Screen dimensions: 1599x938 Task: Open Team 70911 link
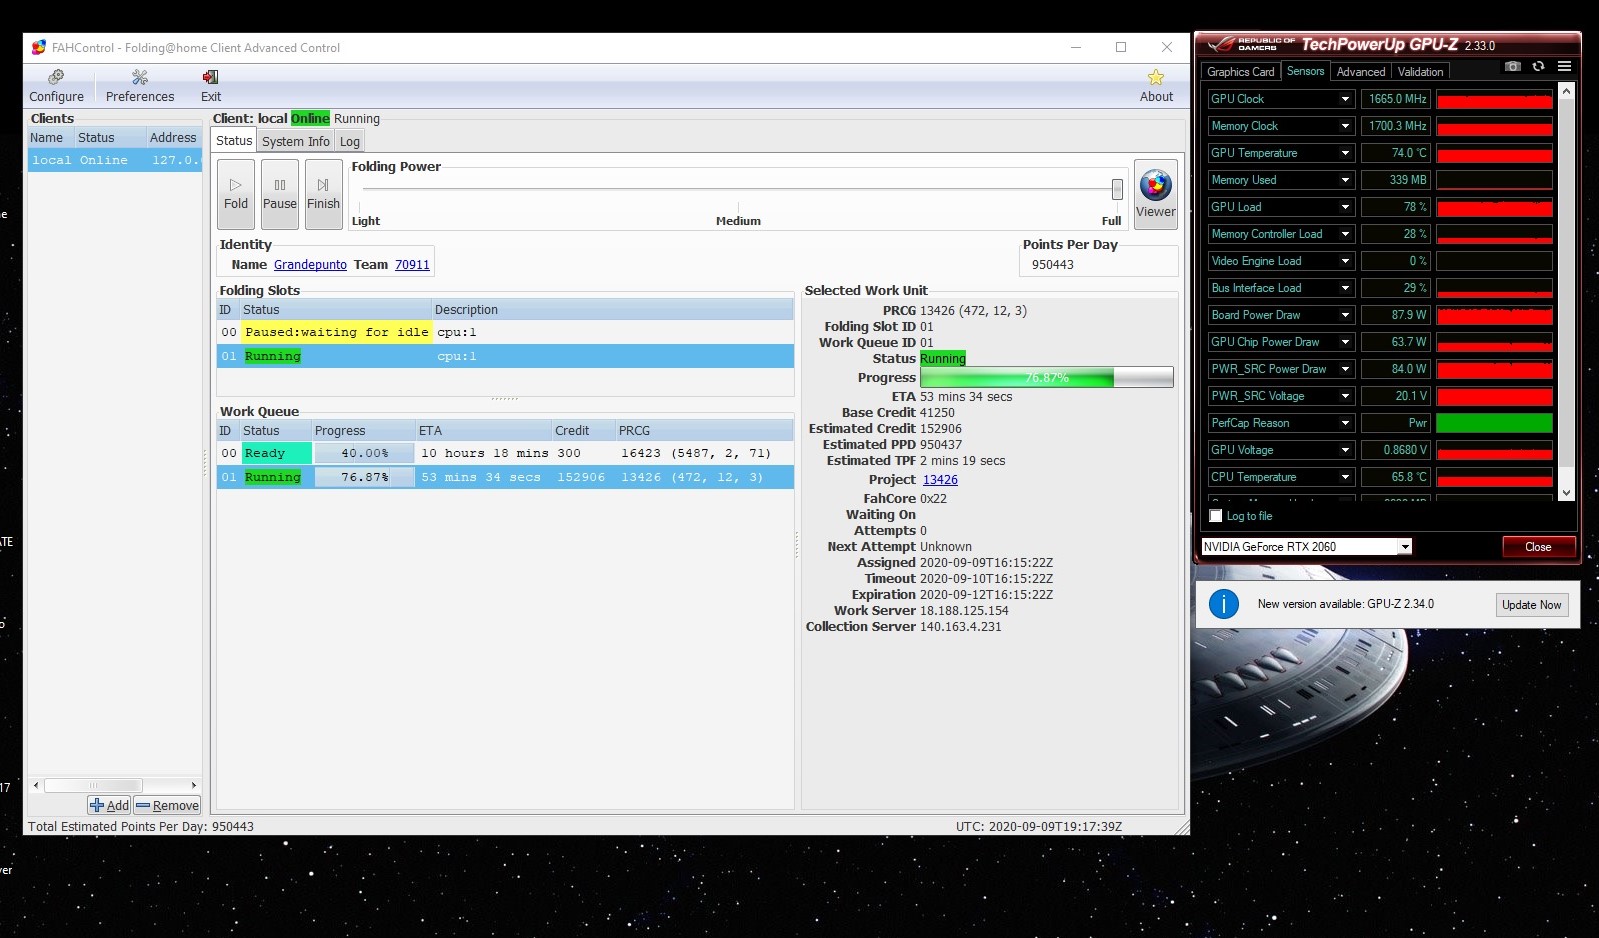click(412, 265)
